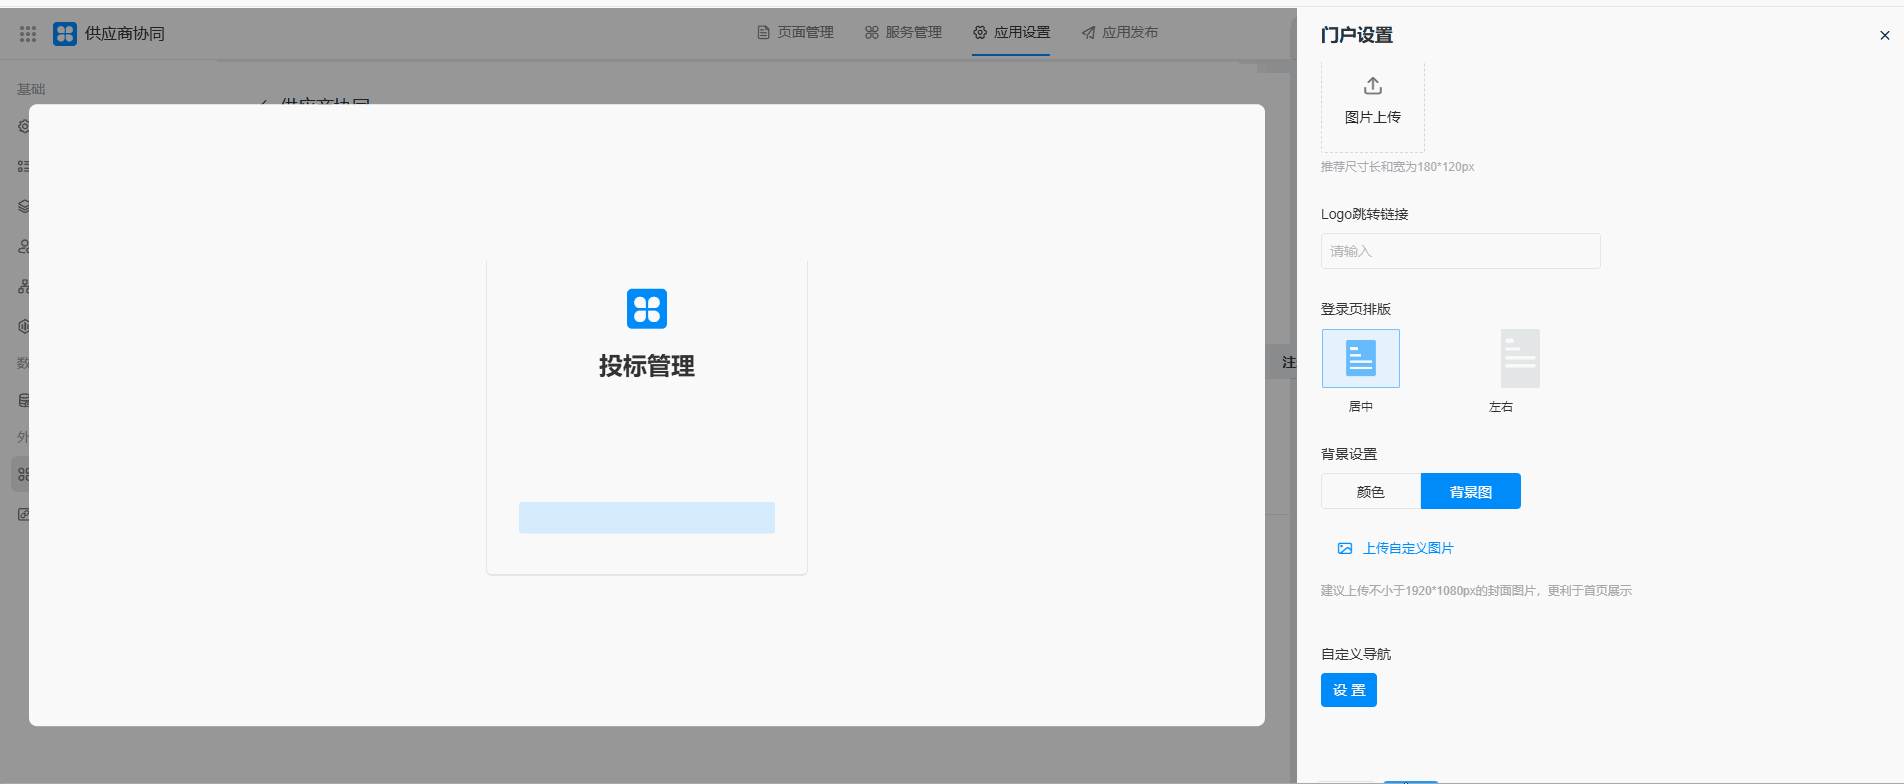This screenshot has height=784, width=1904.
Task: Click the 设置 button under 自定义导航
Action: point(1348,690)
